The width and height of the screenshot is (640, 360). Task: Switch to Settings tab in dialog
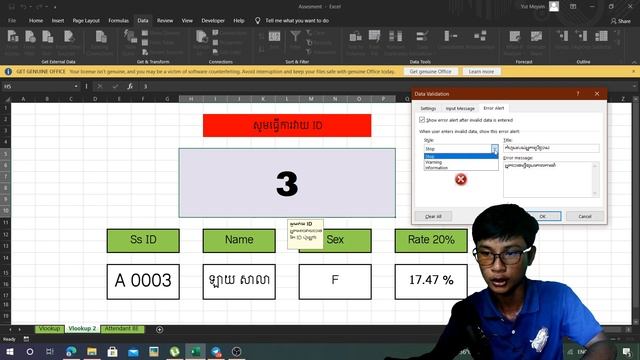point(428,108)
